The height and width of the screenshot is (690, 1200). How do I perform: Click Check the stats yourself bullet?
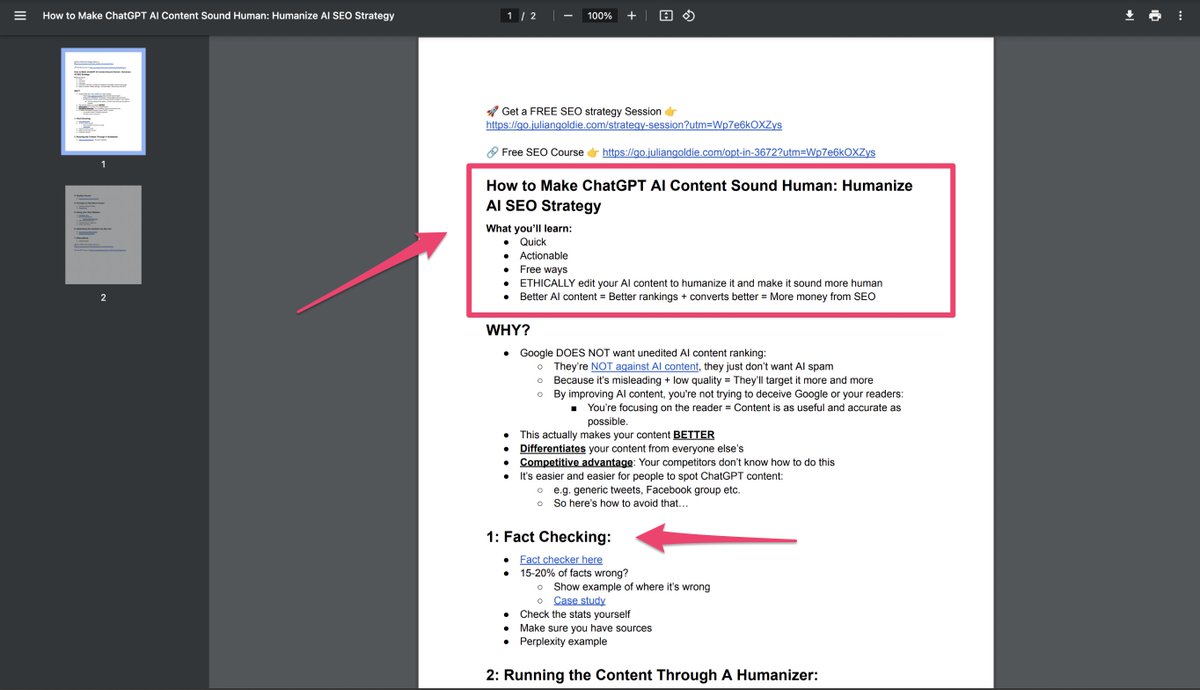(x=575, y=615)
